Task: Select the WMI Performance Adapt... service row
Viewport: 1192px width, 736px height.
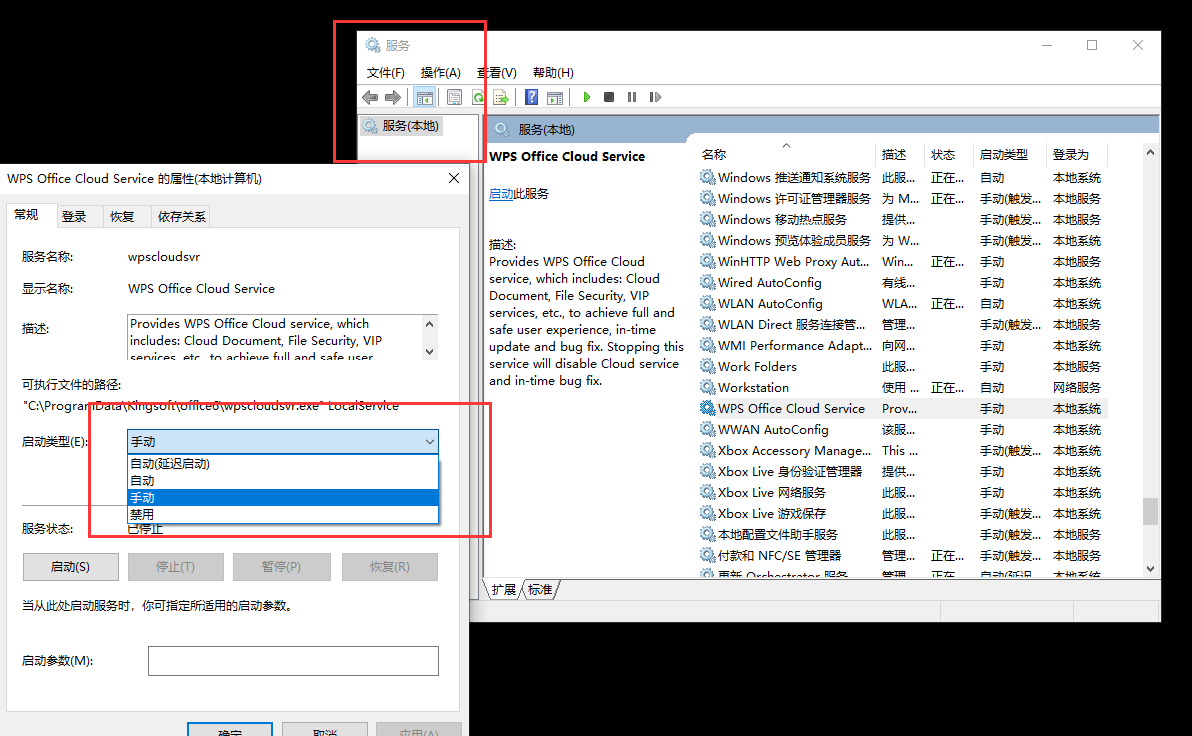Action: pyautogui.click(x=902, y=346)
